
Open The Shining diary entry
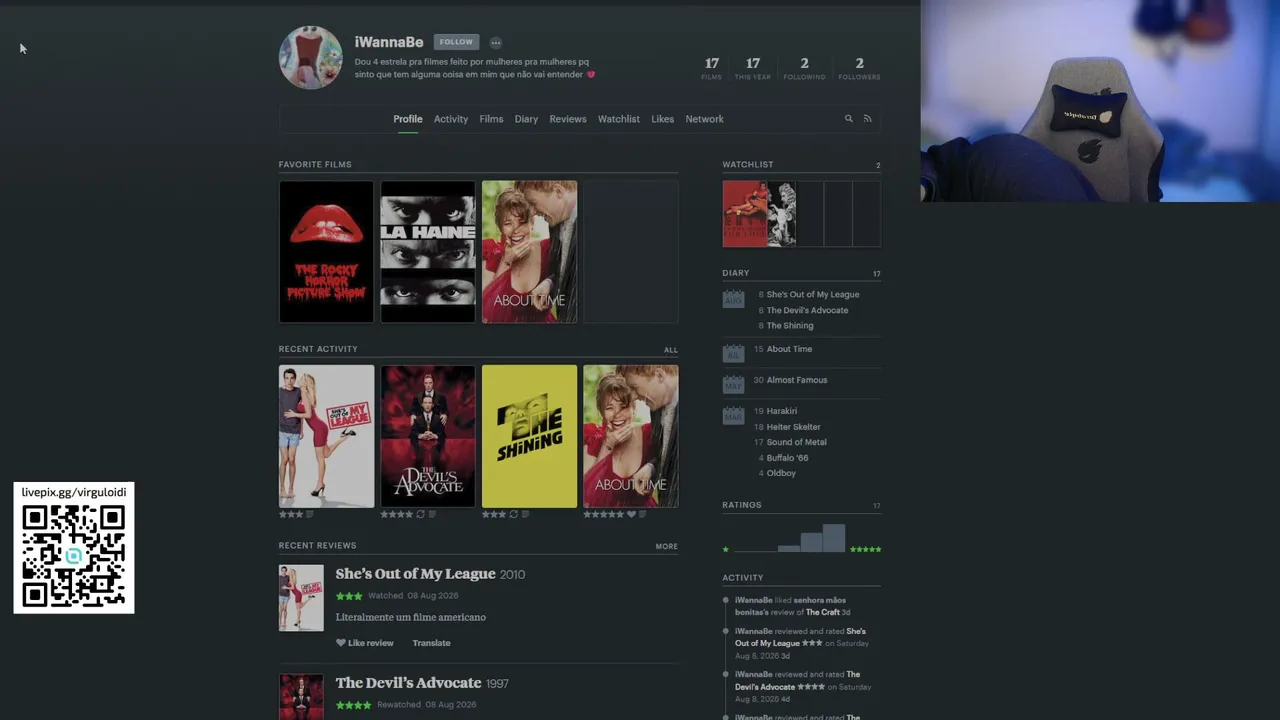point(790,326)
